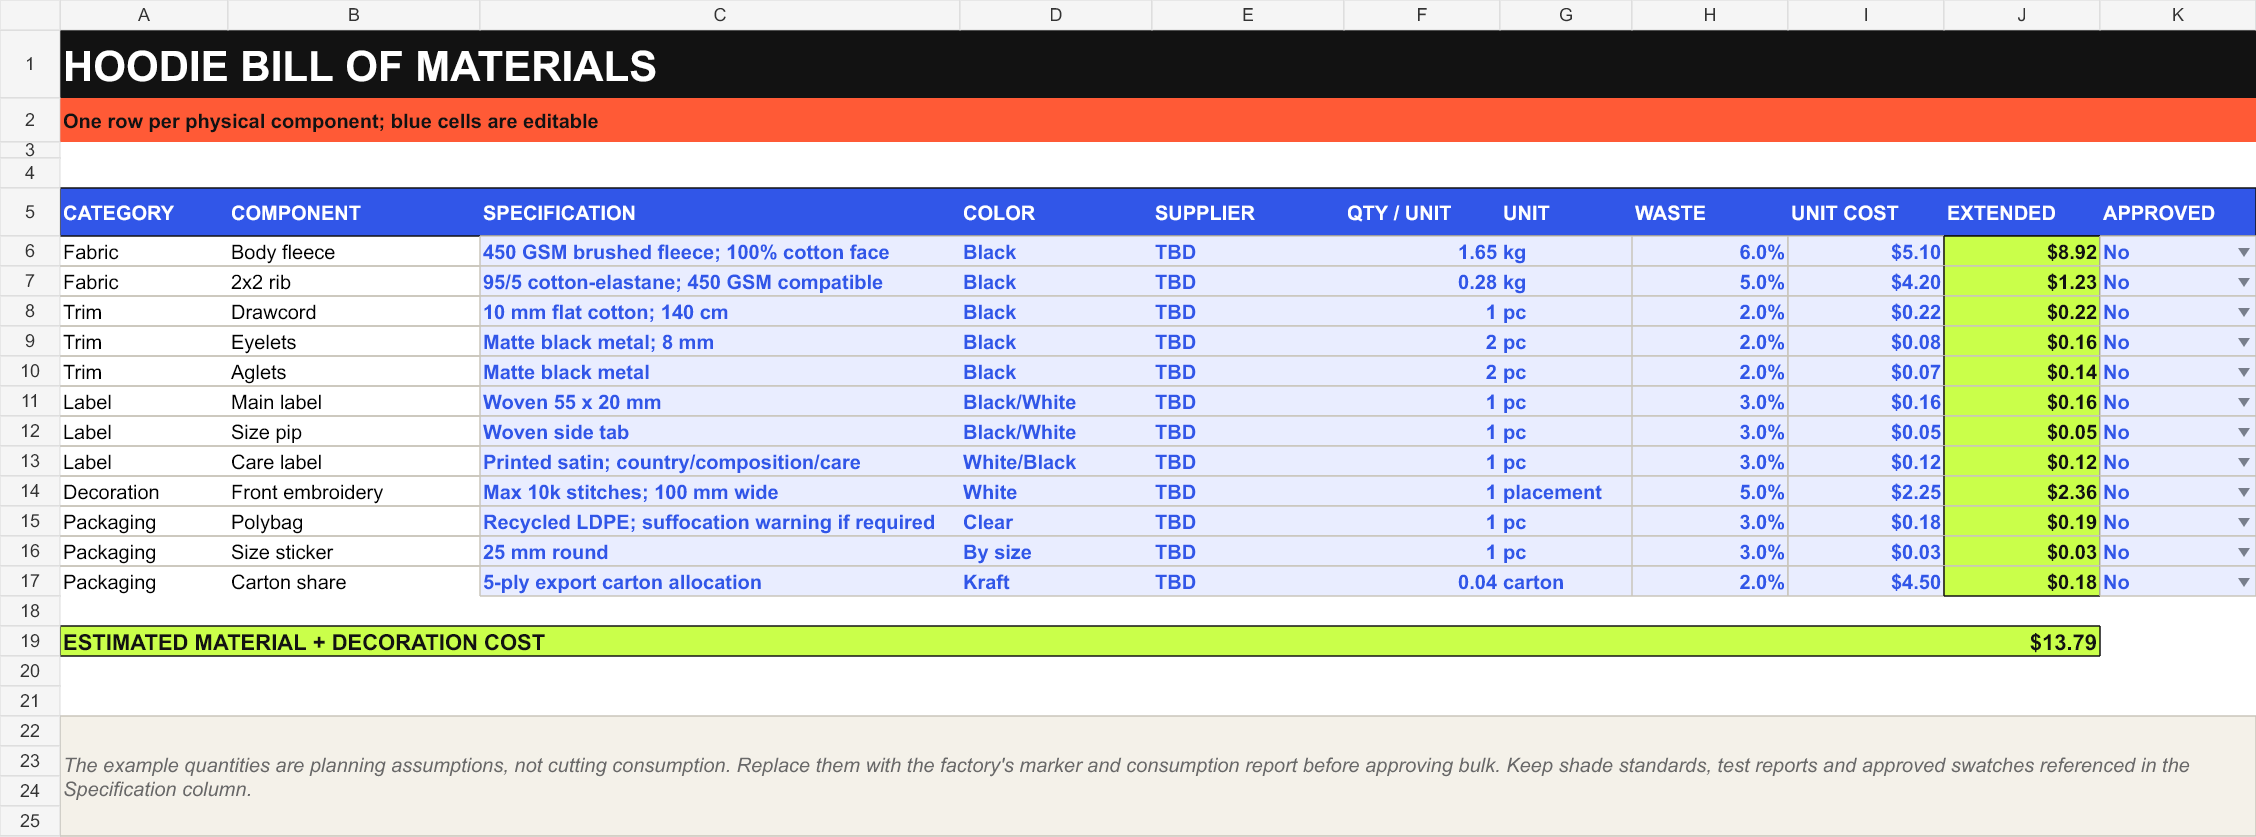
Task: Click the $2.36 extended cost cell
Action: tap(2022, 492)
